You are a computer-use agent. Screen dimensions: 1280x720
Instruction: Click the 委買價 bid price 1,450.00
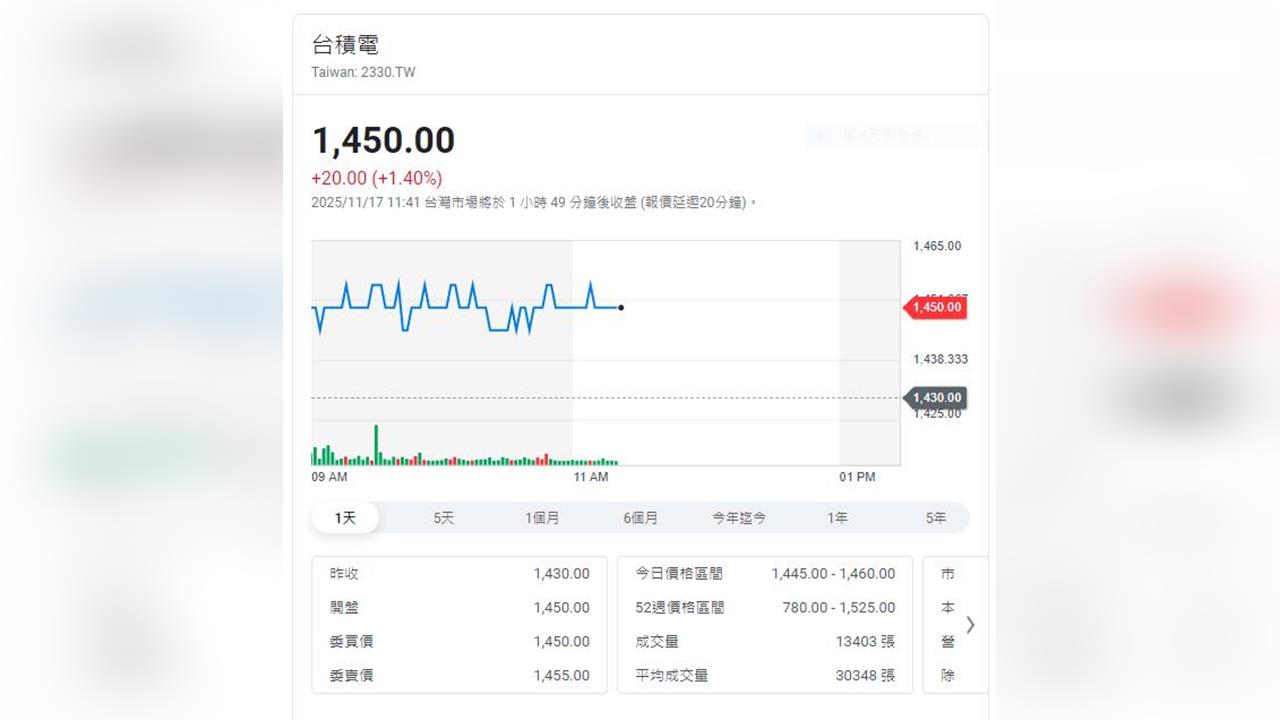click(562, 641)
